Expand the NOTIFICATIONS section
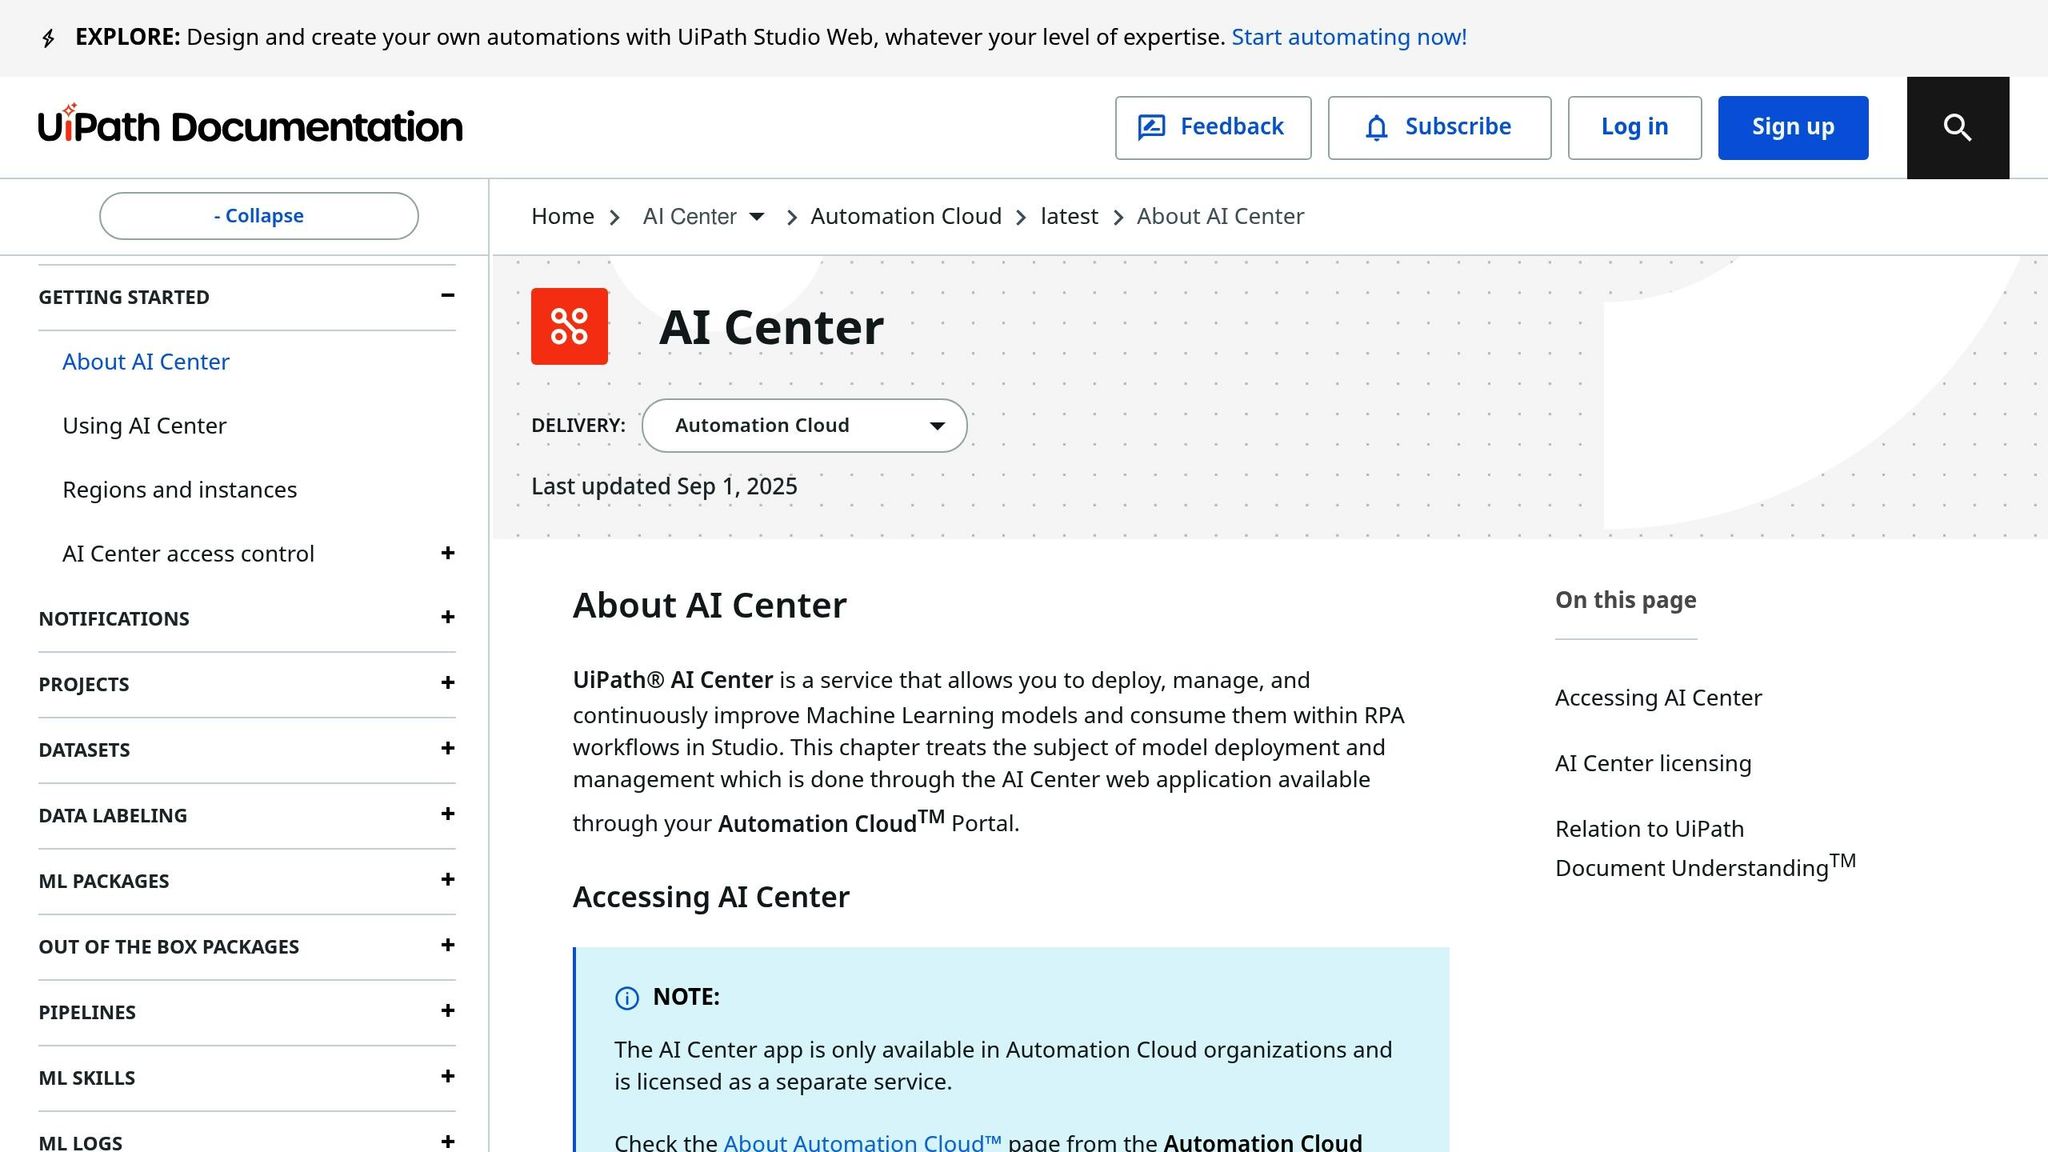Image resolution: width=2048 pixels, height=1152 pixels. [x=447, y=618]
